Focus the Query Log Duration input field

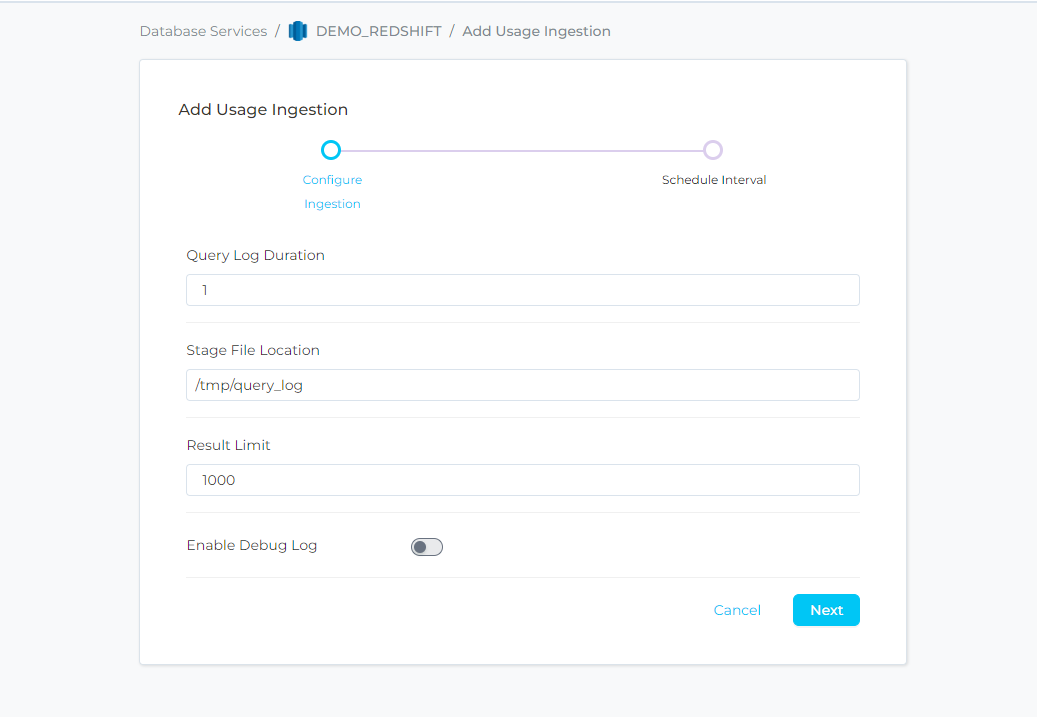click(522, 290)
